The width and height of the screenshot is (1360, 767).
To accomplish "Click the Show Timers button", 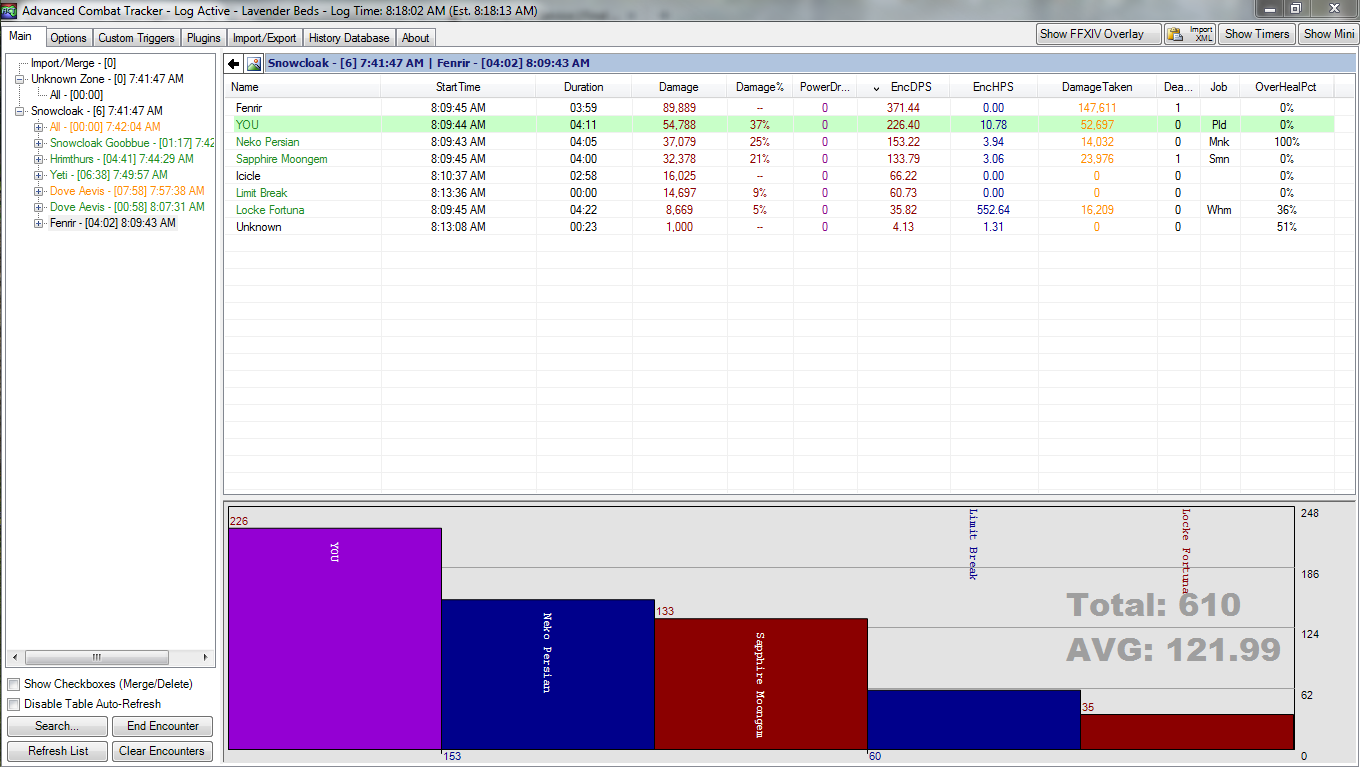I will point(1257,34).
